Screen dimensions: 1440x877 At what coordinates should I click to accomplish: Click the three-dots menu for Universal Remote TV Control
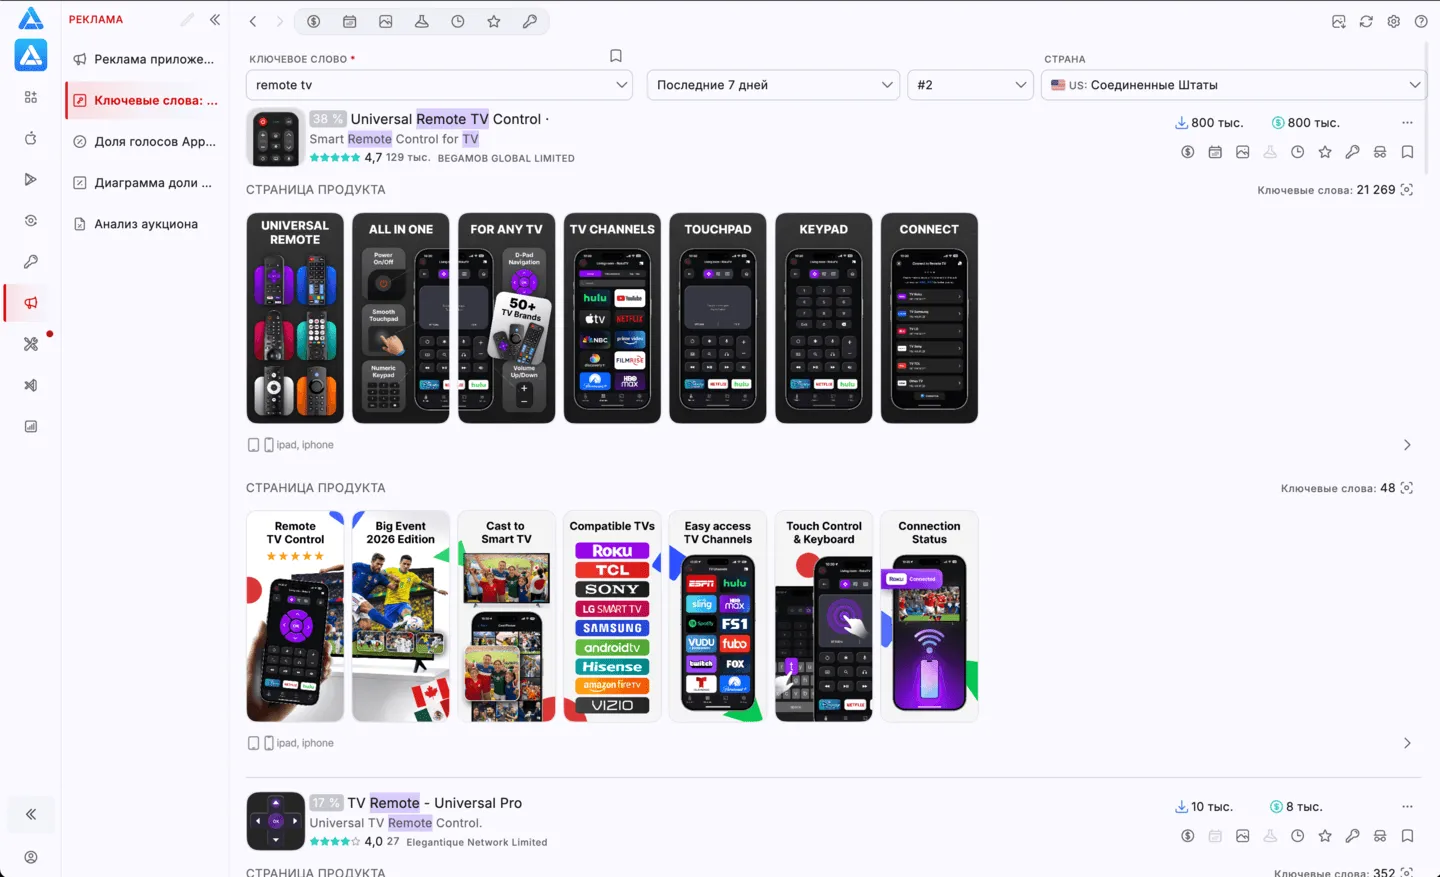coord(1407,123)
